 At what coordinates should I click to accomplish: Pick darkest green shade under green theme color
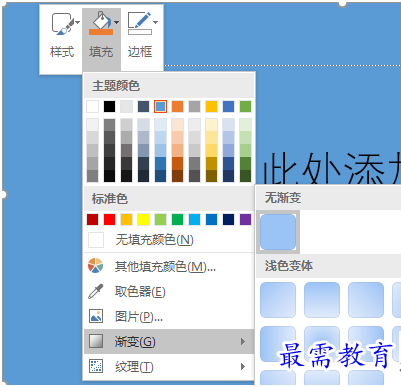coord(245,176)
